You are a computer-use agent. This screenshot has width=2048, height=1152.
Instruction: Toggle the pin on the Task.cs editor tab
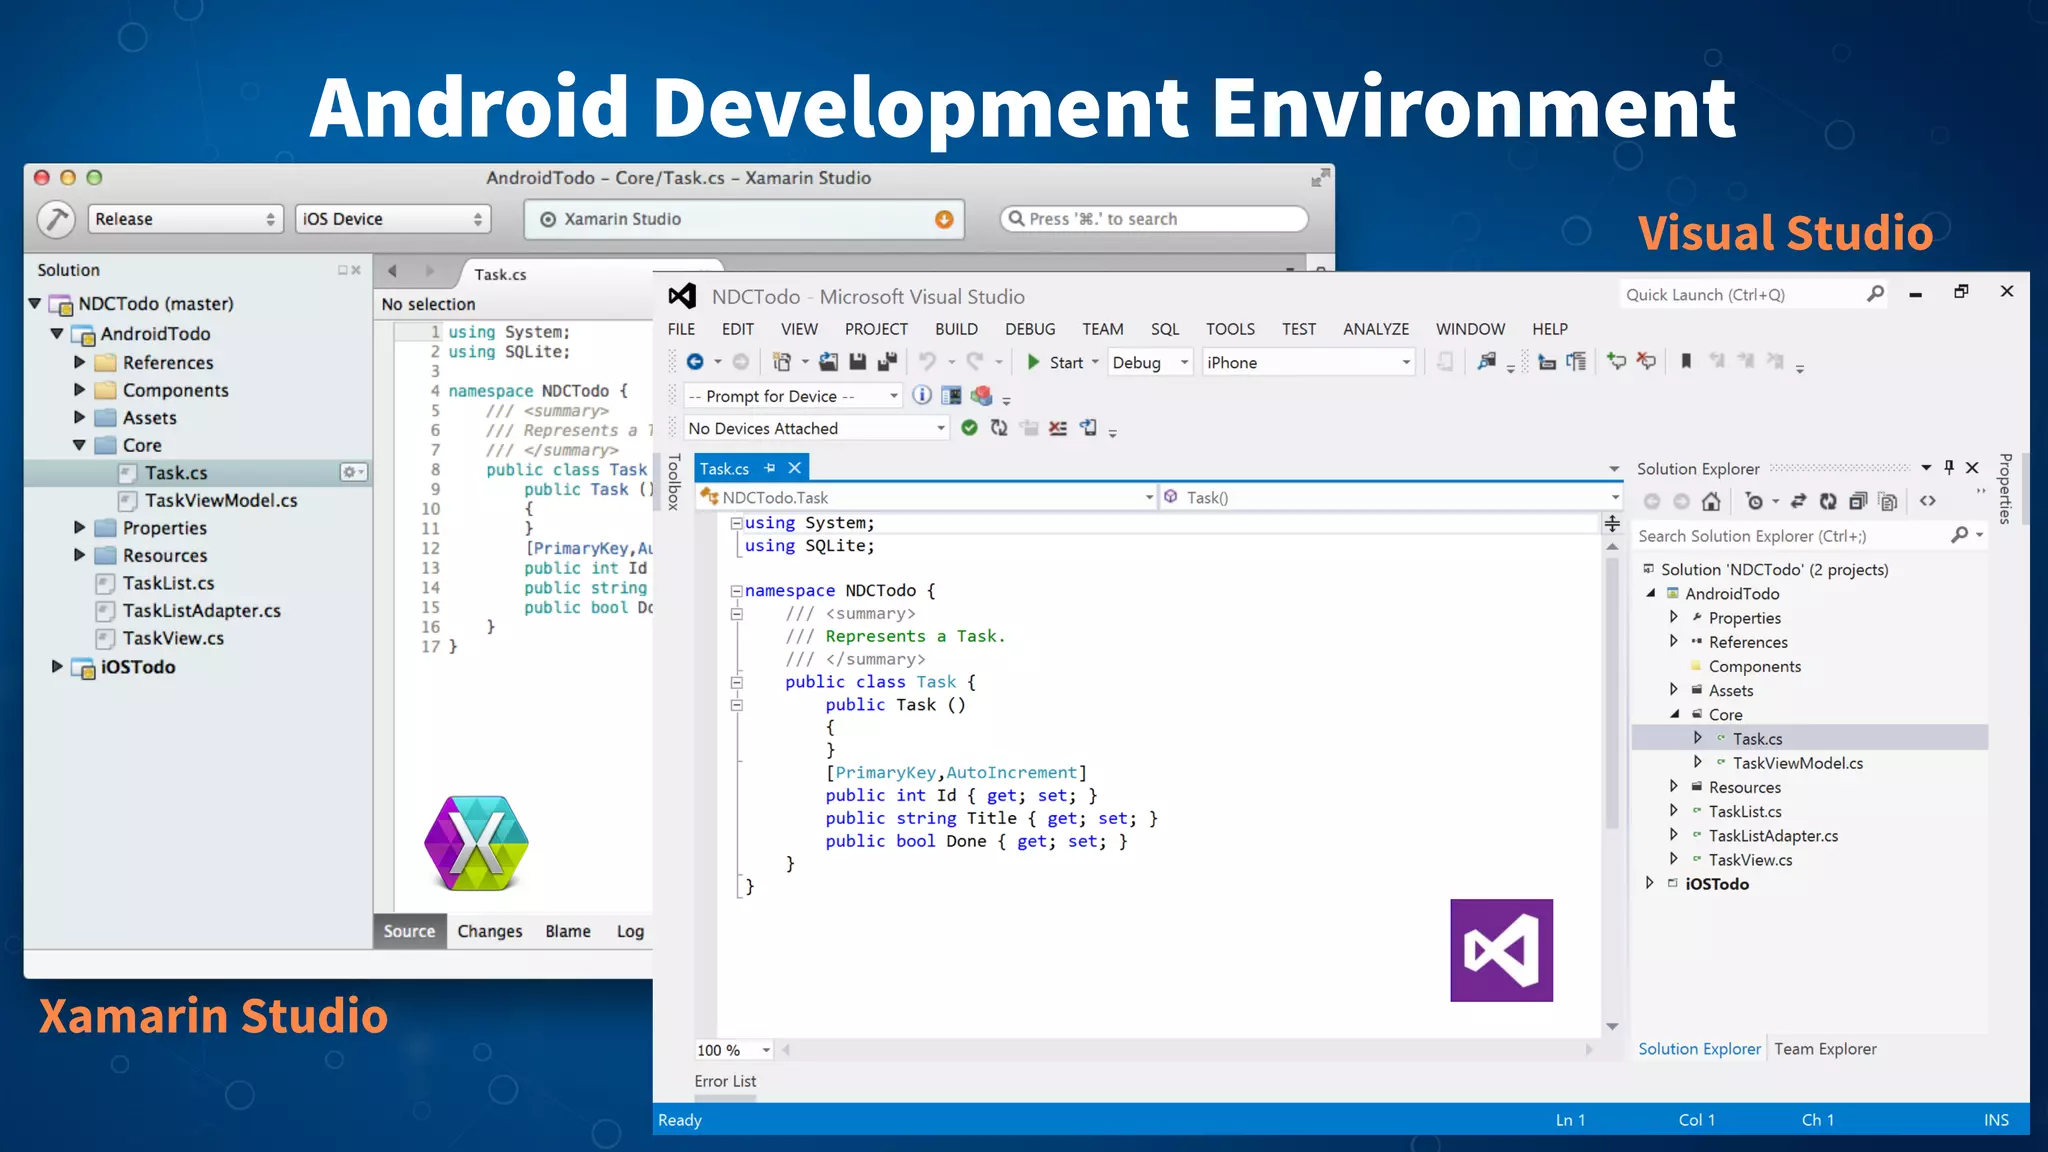tap(769, 468)
